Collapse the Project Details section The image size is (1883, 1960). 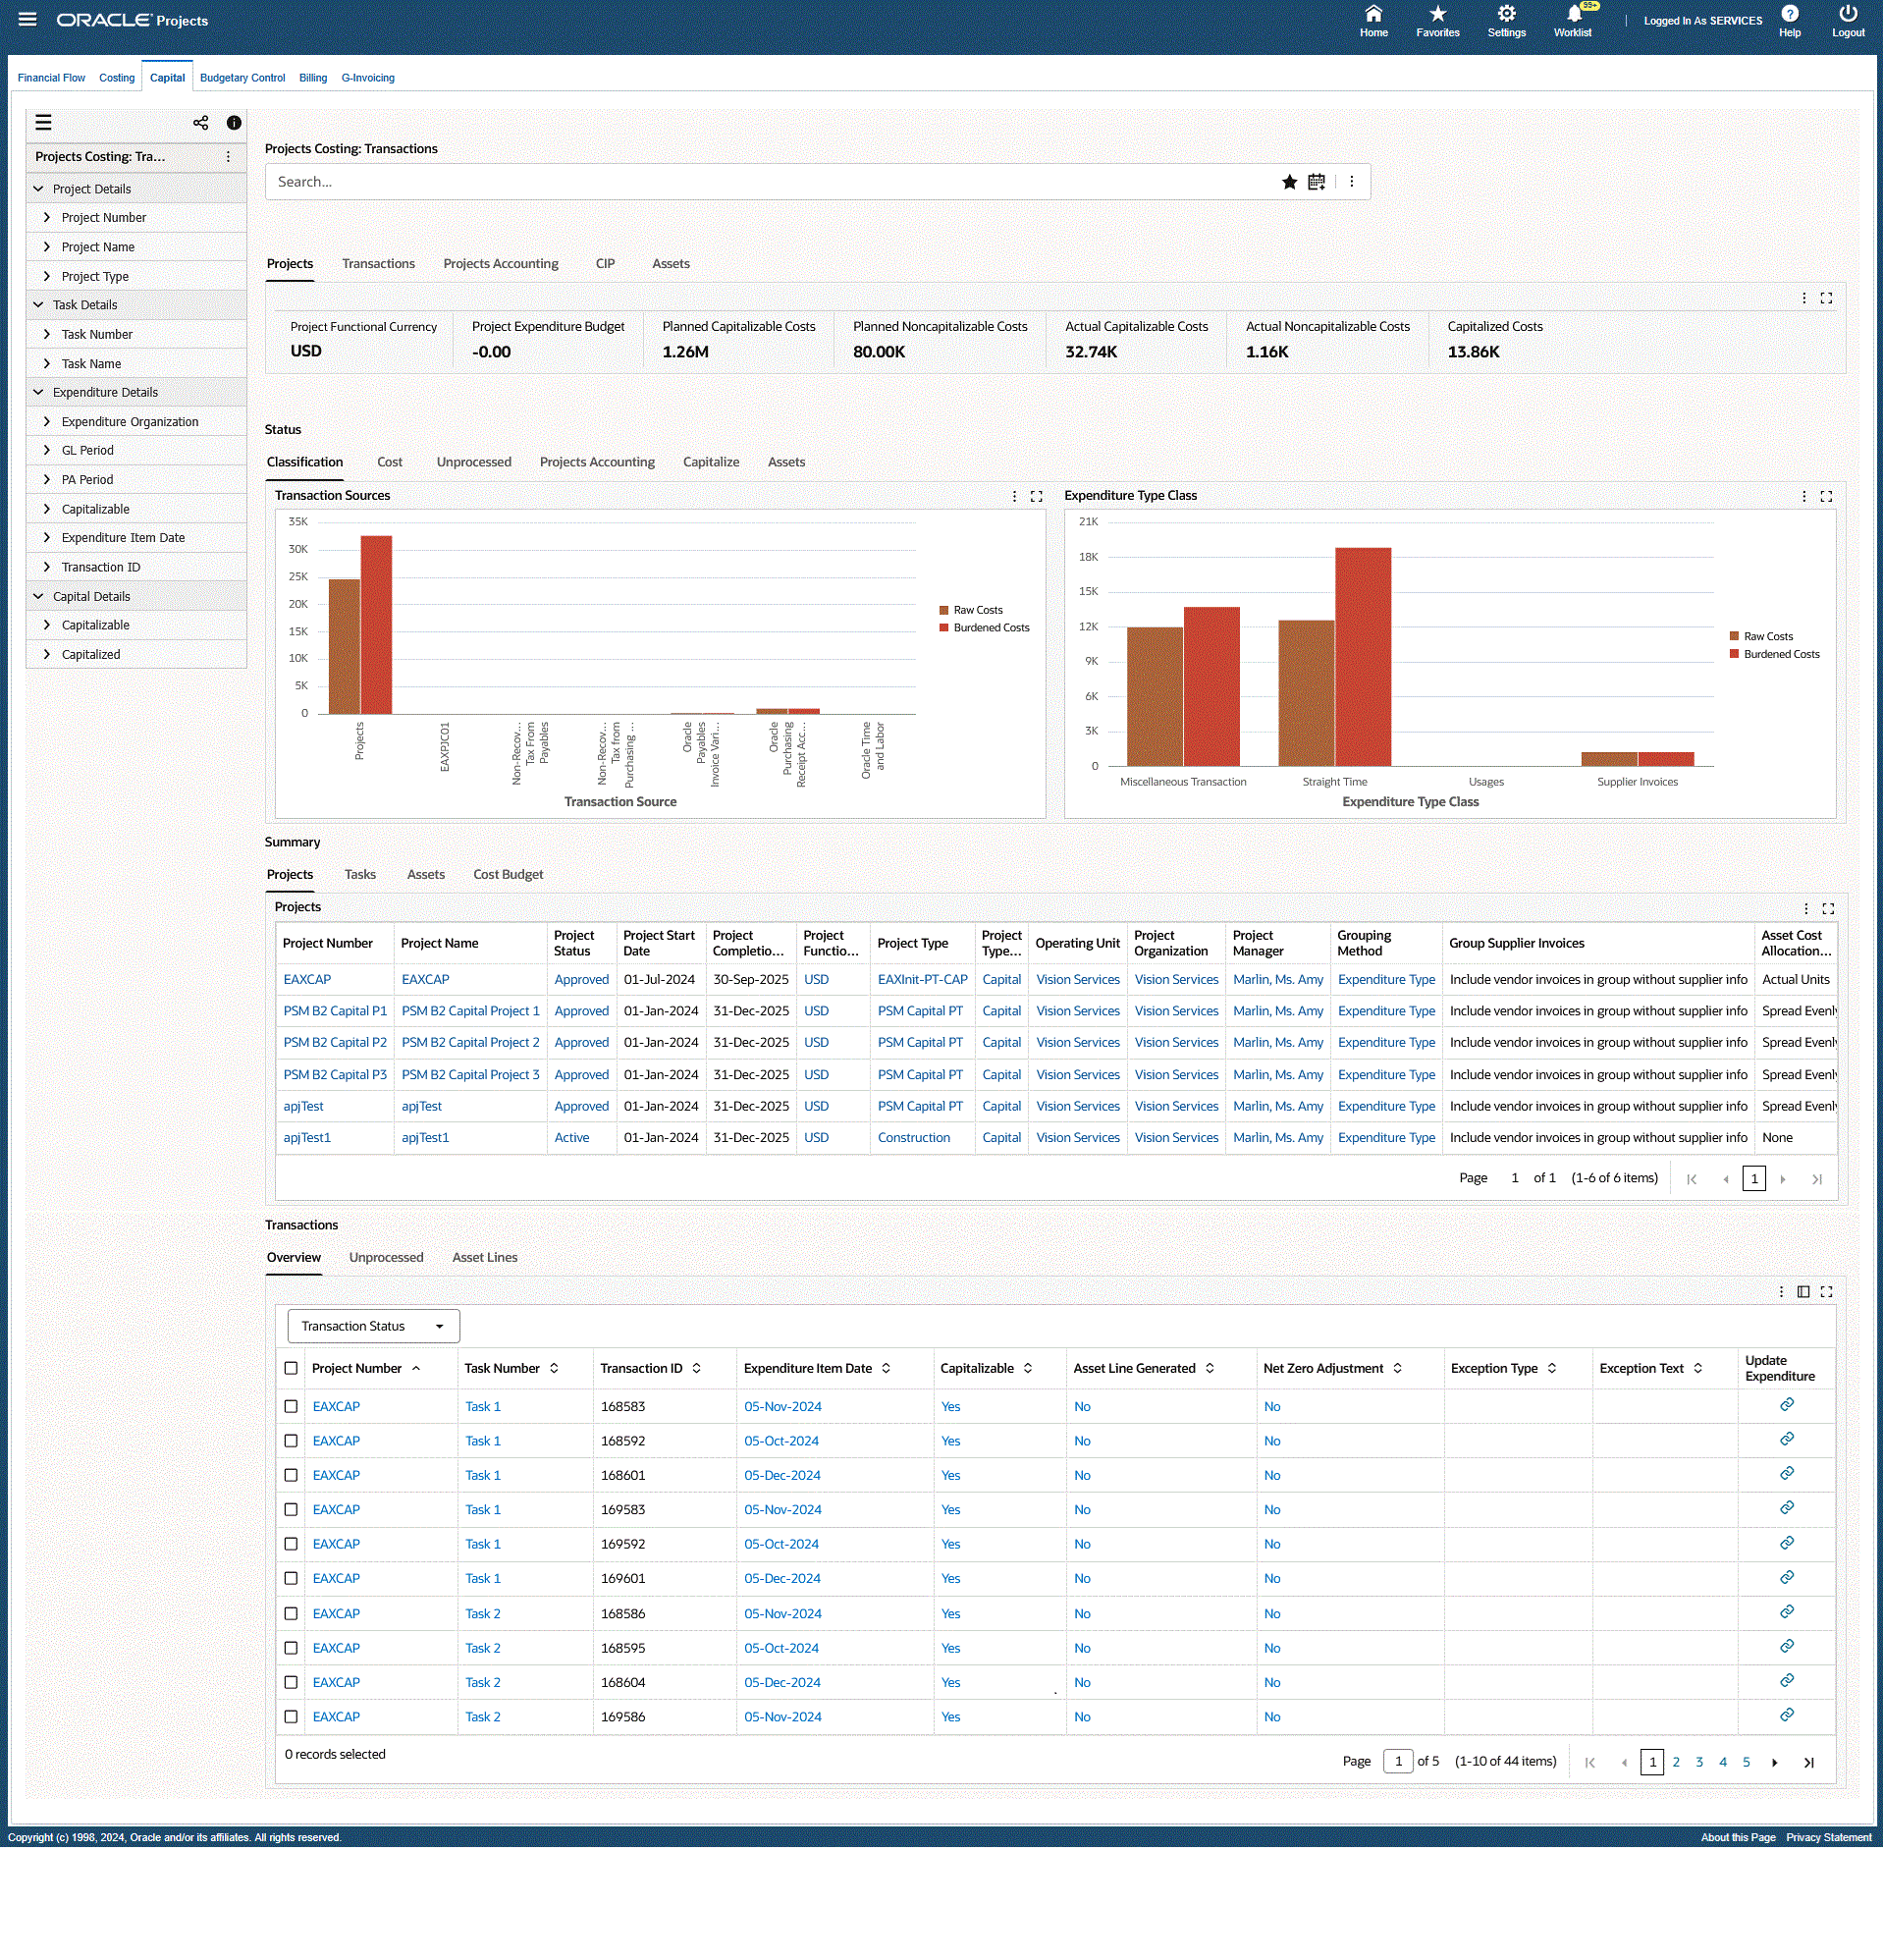click(39, 188)
